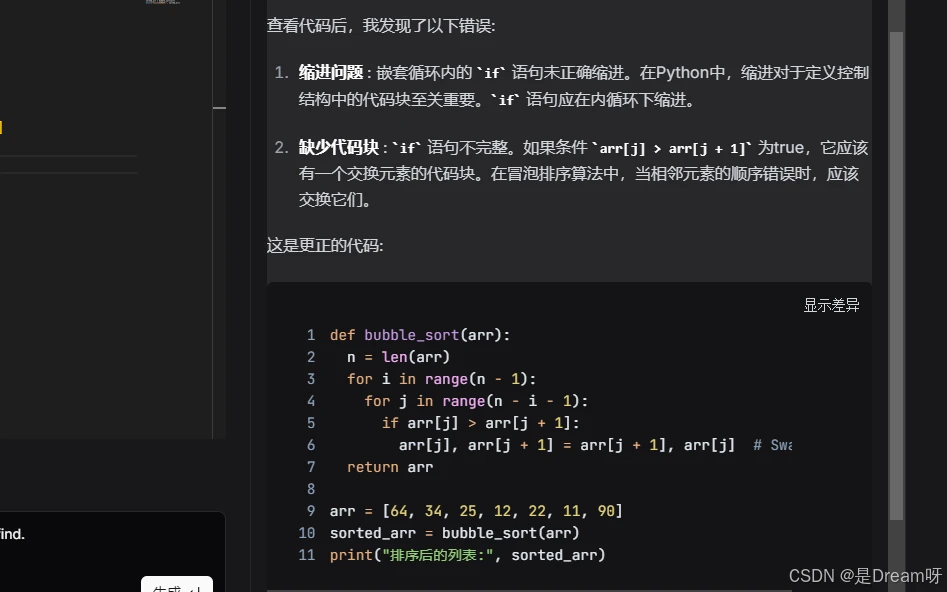Click code line 'sorted_arr = bubble_sort(arr)'
Screen dimensions: 947x592
(x=454, y=533)
